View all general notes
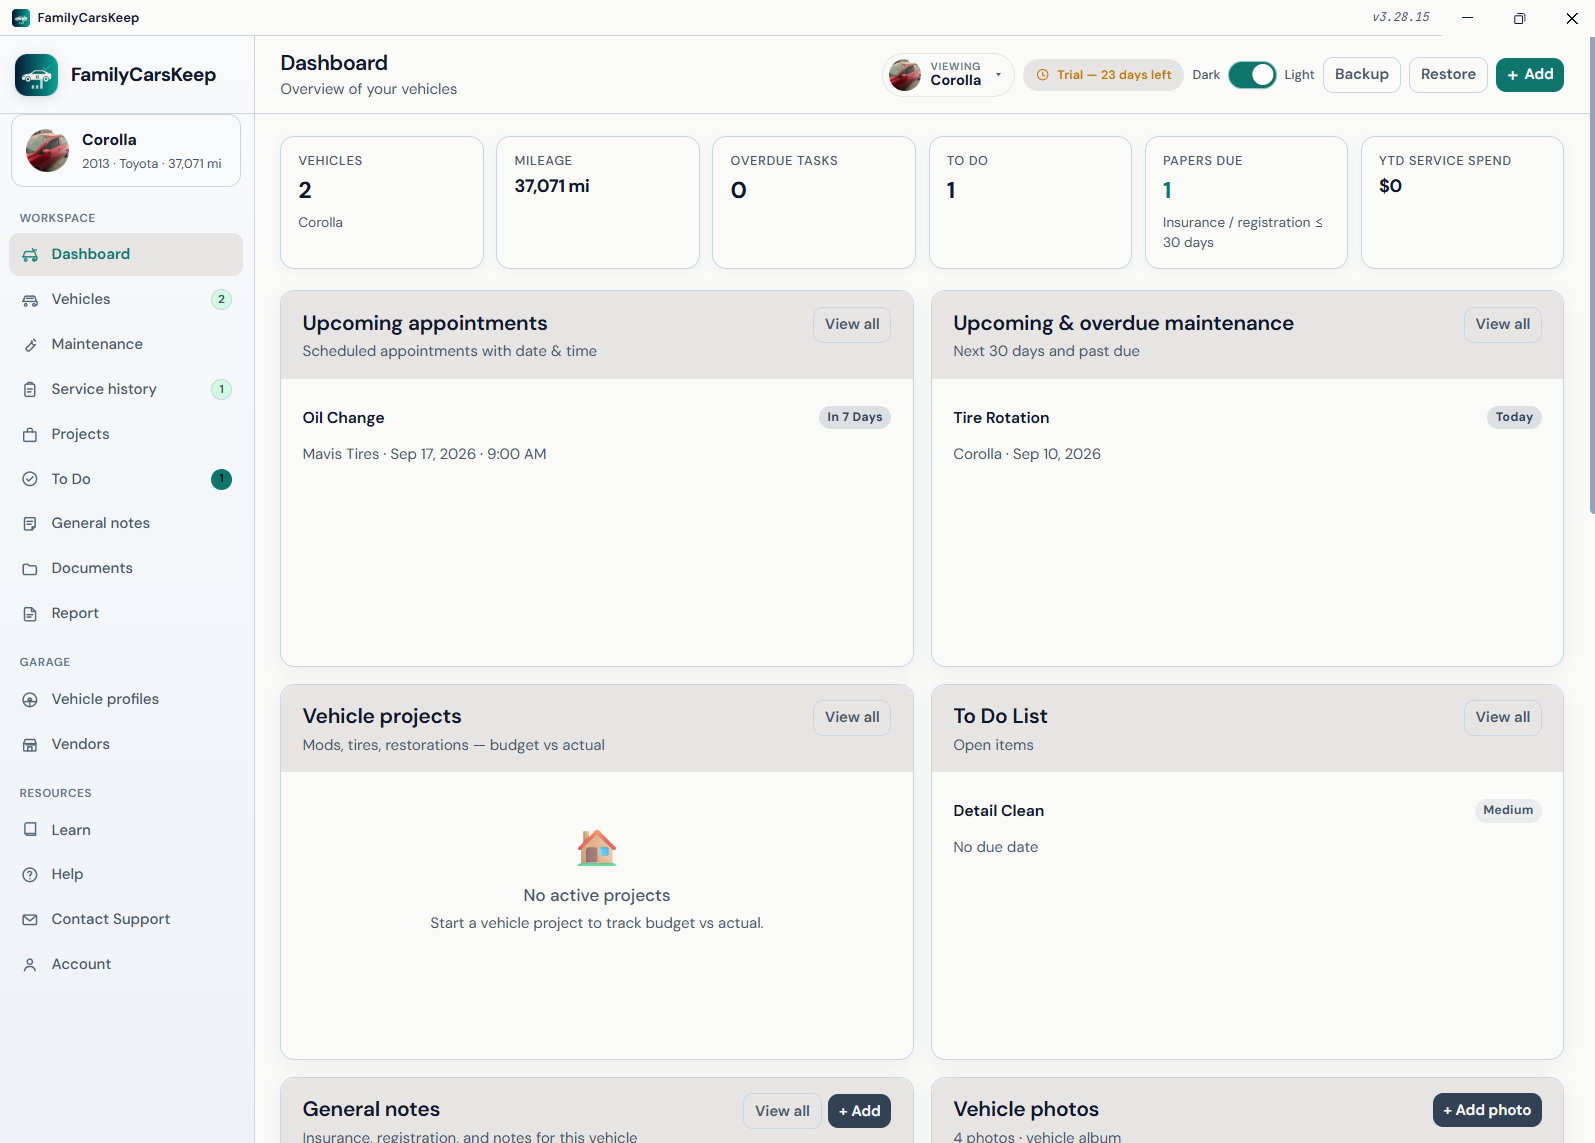The image size is (1595, 1143). click(x=782, y=1111)
